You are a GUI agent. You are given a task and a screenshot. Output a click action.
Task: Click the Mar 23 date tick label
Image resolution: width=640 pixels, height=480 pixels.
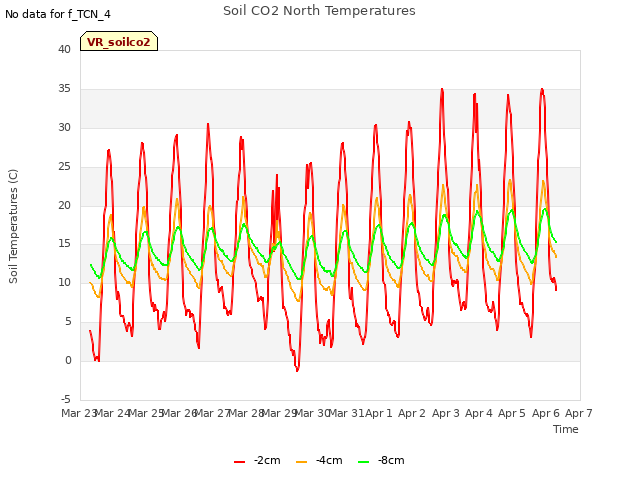[x=79, y=413]
